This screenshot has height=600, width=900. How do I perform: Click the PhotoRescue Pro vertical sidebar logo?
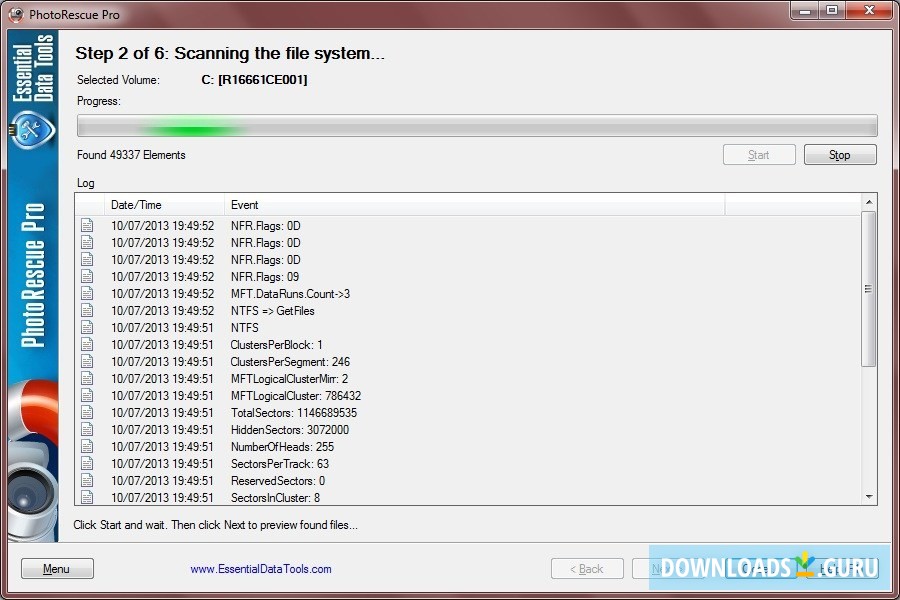tap(30, 290)
